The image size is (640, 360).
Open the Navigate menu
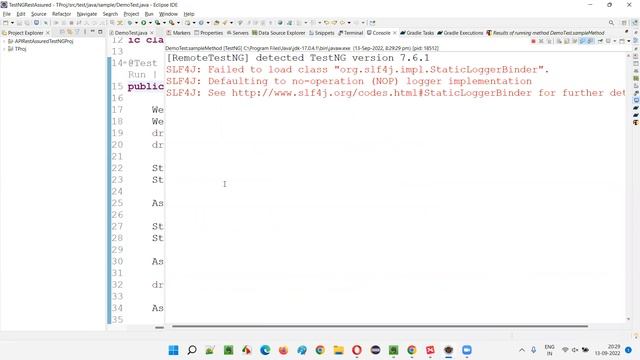click(x=87, y=14)
